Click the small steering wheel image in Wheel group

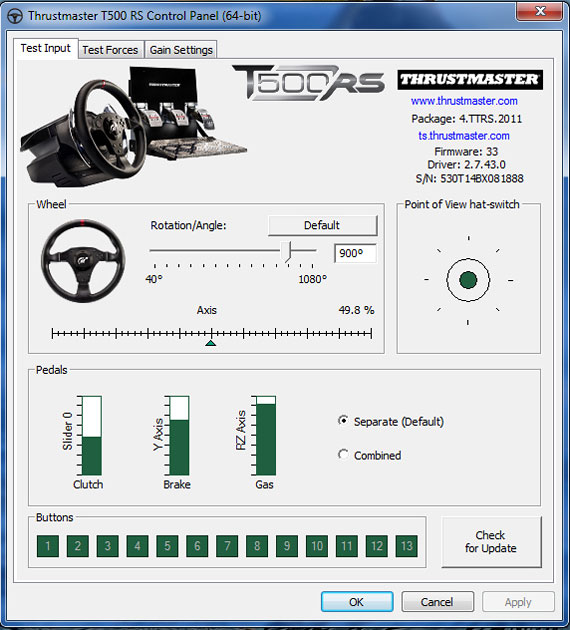83,261
